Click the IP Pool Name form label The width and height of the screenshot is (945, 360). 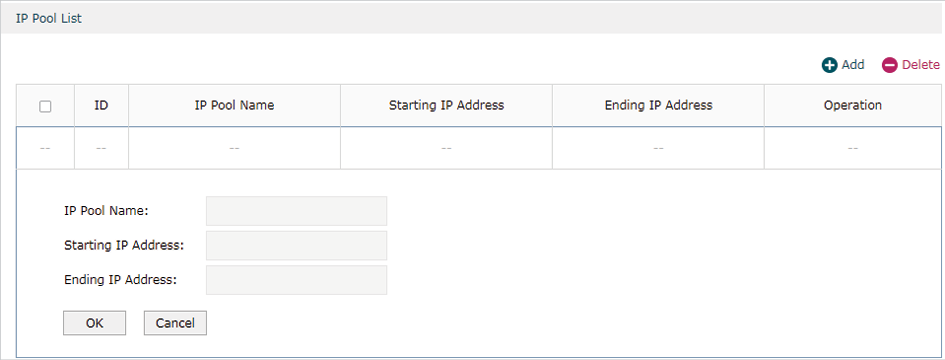coord(106,211)
